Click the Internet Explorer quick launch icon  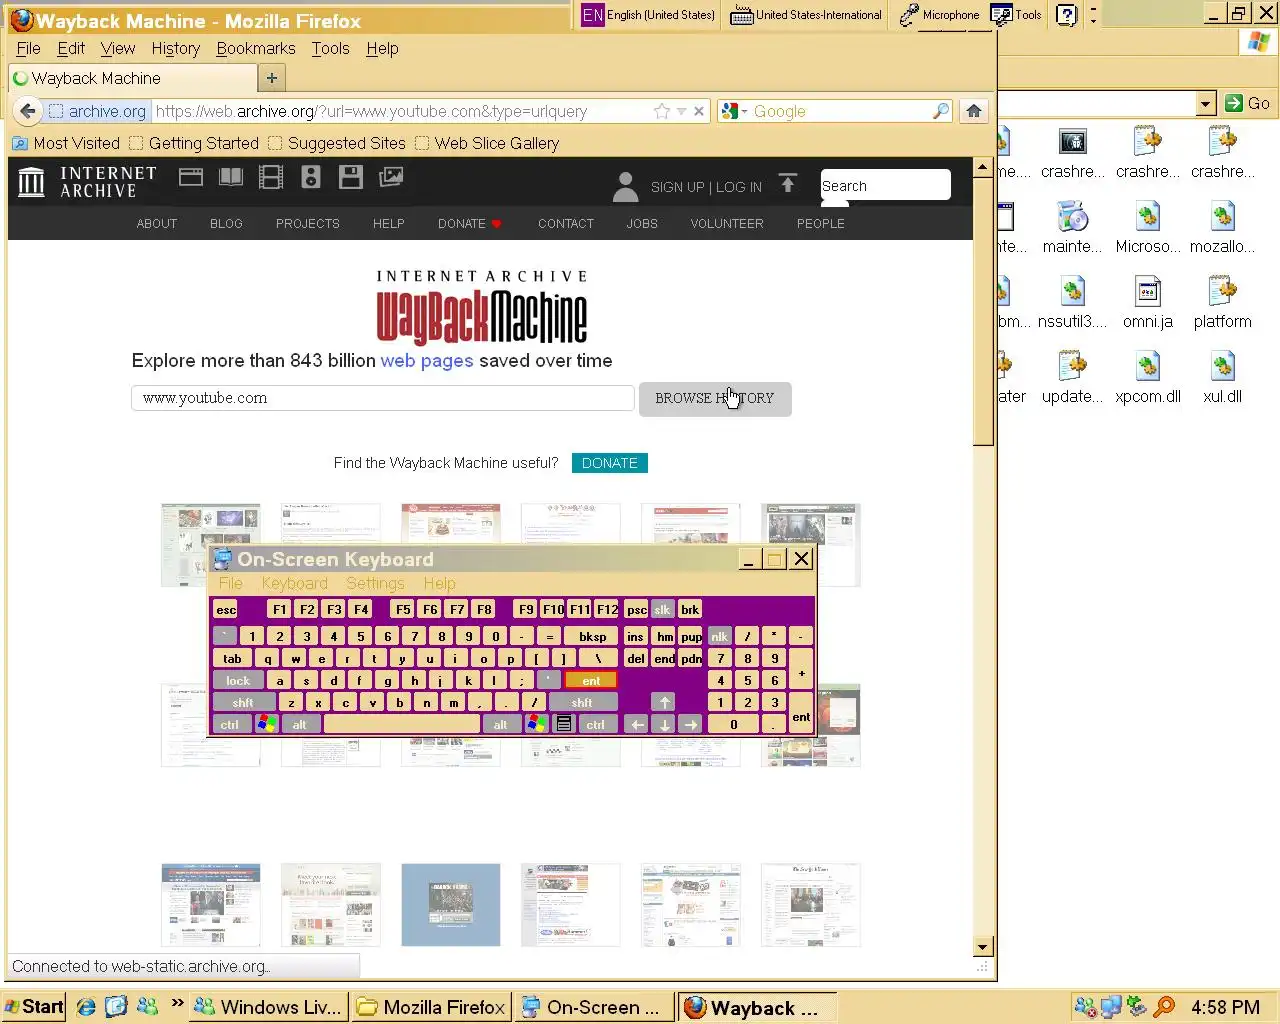point(86,1007)
